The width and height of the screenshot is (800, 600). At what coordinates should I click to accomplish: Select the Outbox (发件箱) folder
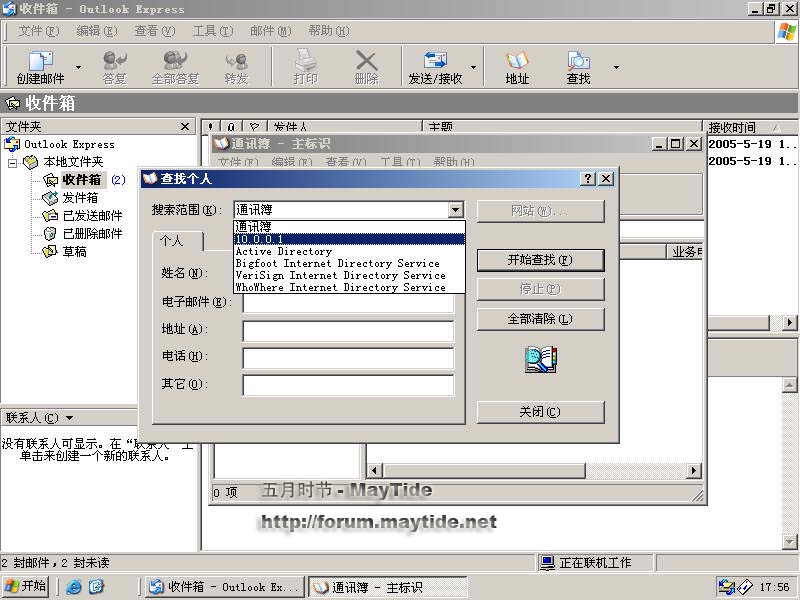pos(79,198)
